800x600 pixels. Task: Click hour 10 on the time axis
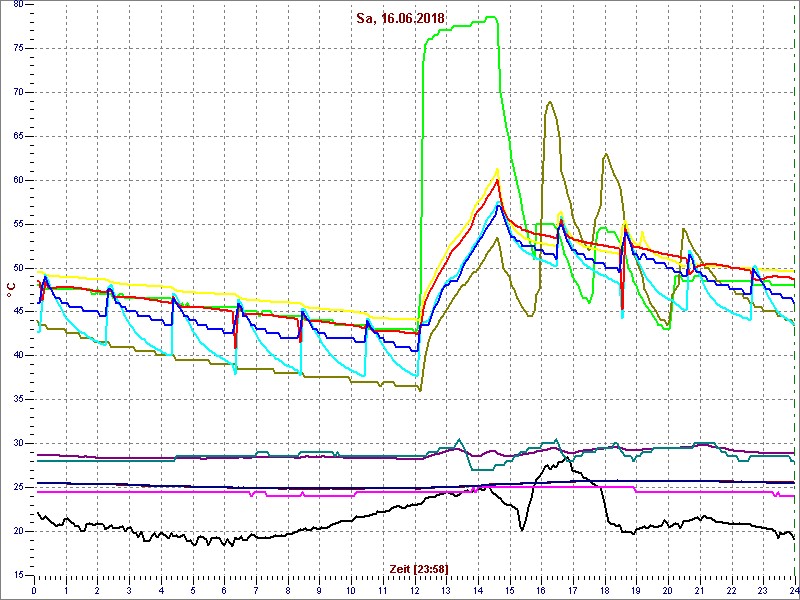tap(351, 590)
